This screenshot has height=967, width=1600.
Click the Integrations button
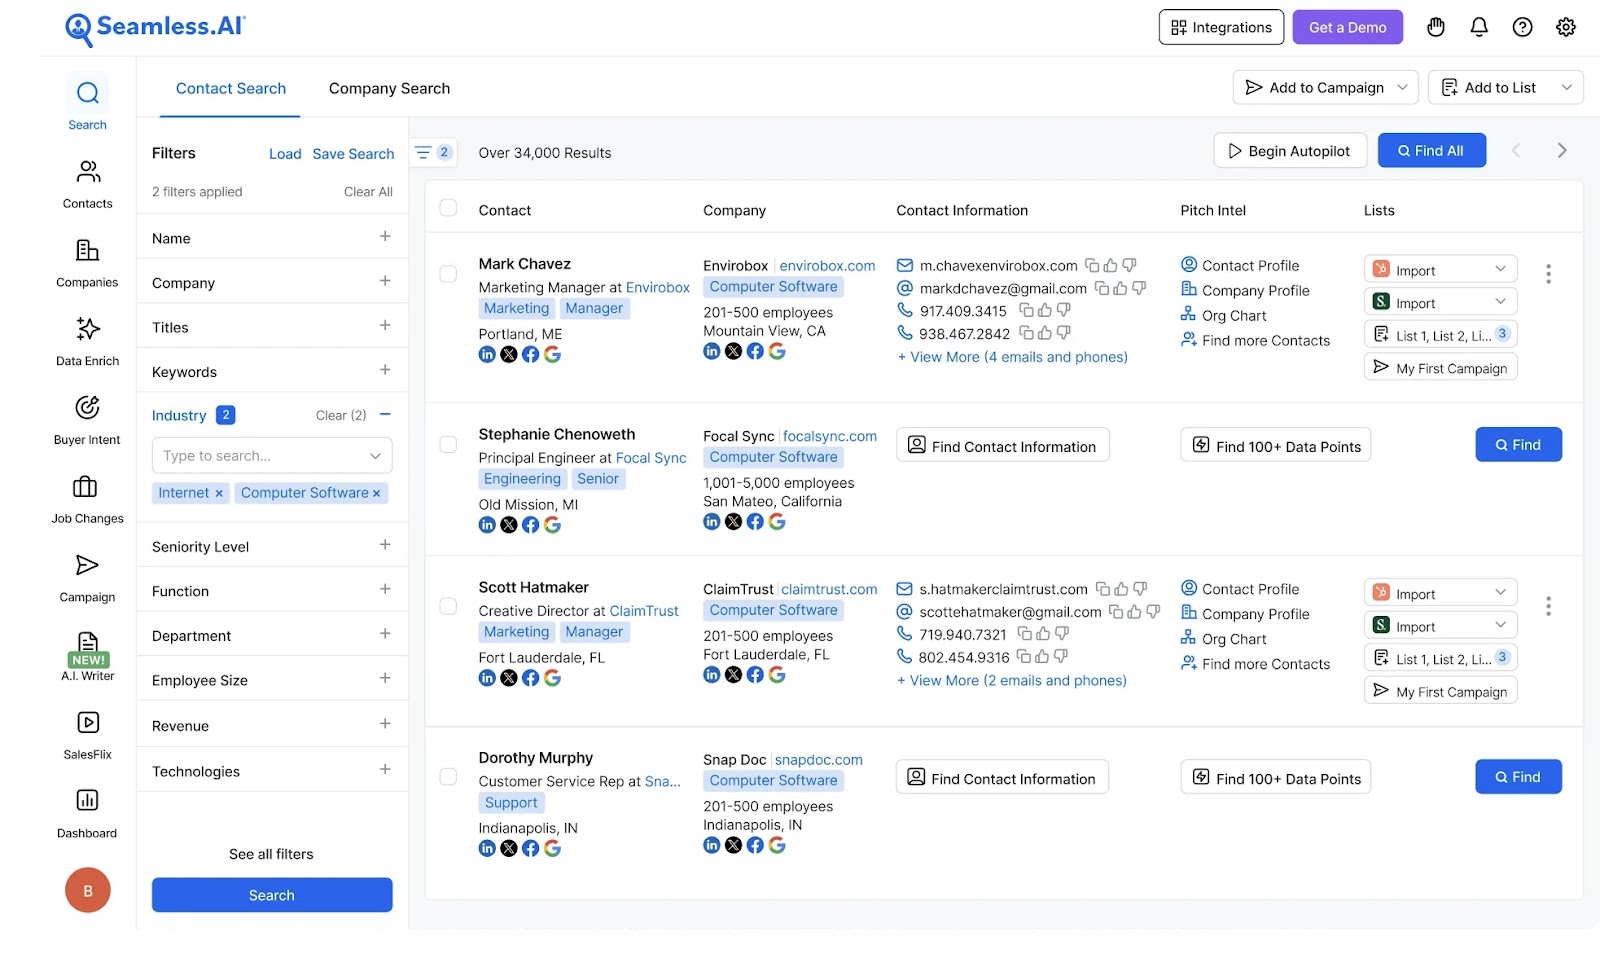pyautogui.click(x=1221, y=27)
